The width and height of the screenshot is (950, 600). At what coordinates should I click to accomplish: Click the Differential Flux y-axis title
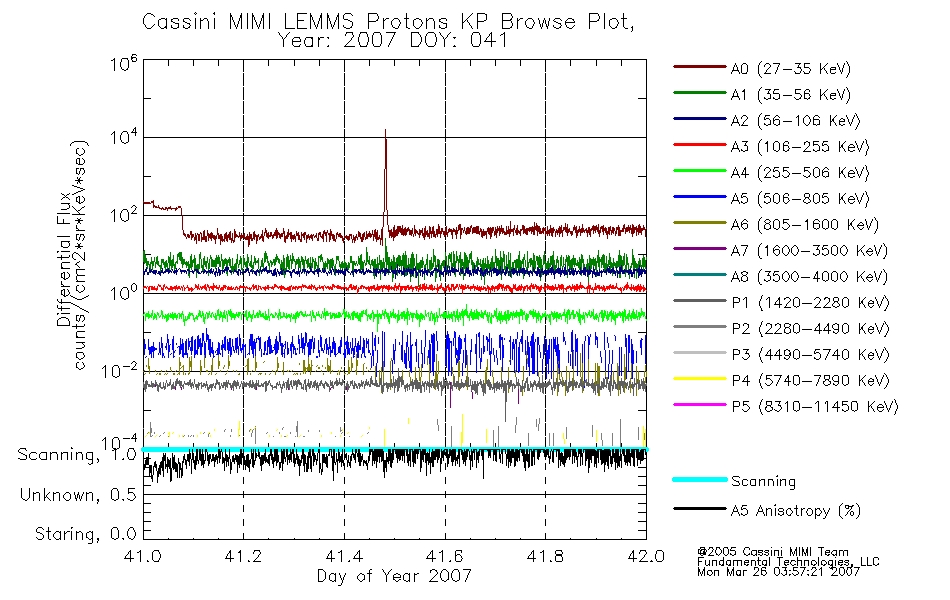coord(64,259)
